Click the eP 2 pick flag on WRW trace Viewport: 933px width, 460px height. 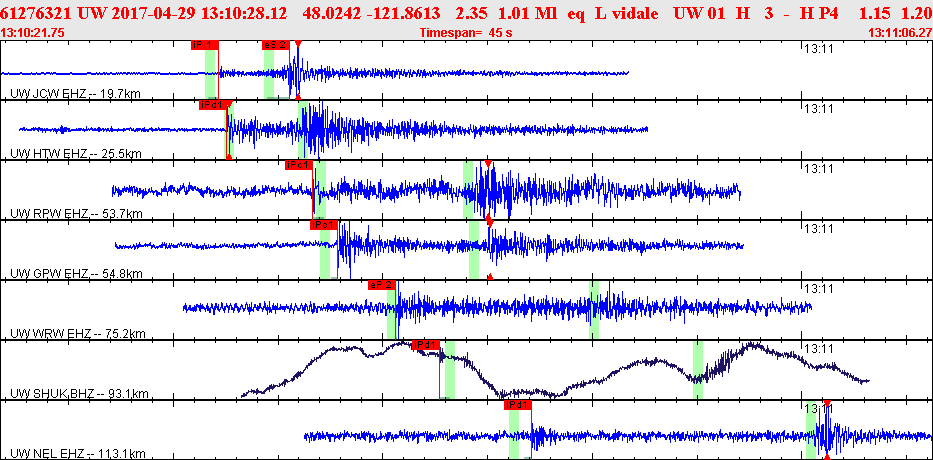pyautogui.click(x=381, y=285)
